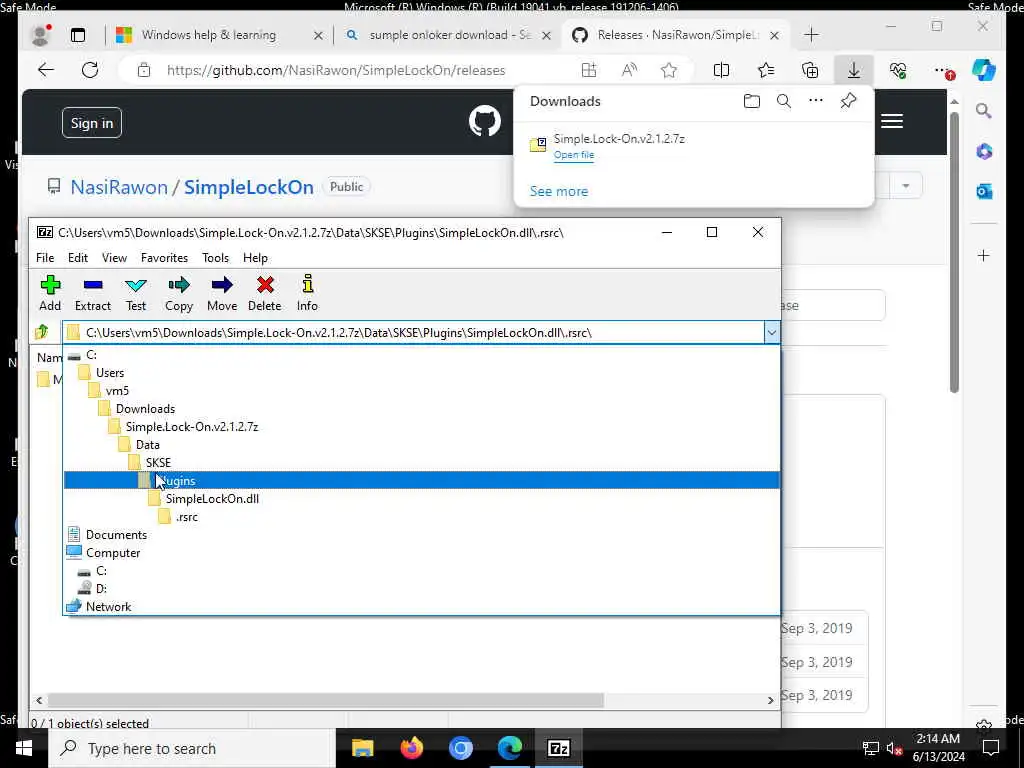The image size is (1024, 768).
Task: Open Windows Start menu
Action: coord(24,748)
